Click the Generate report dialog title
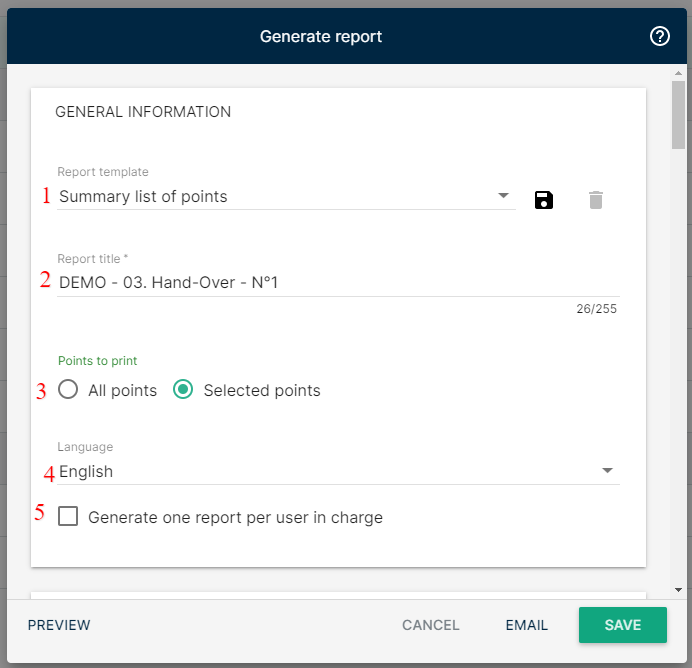 pos(321,37)
